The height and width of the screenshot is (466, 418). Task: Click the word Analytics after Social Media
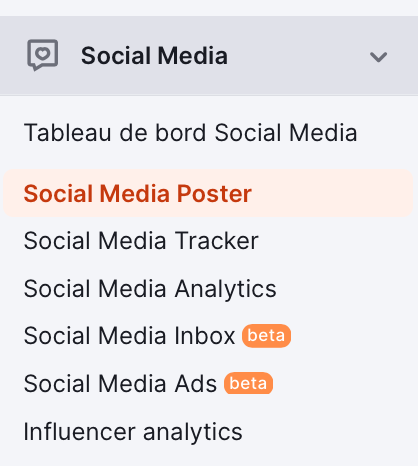pyautogui.click(x=226, y=289)
